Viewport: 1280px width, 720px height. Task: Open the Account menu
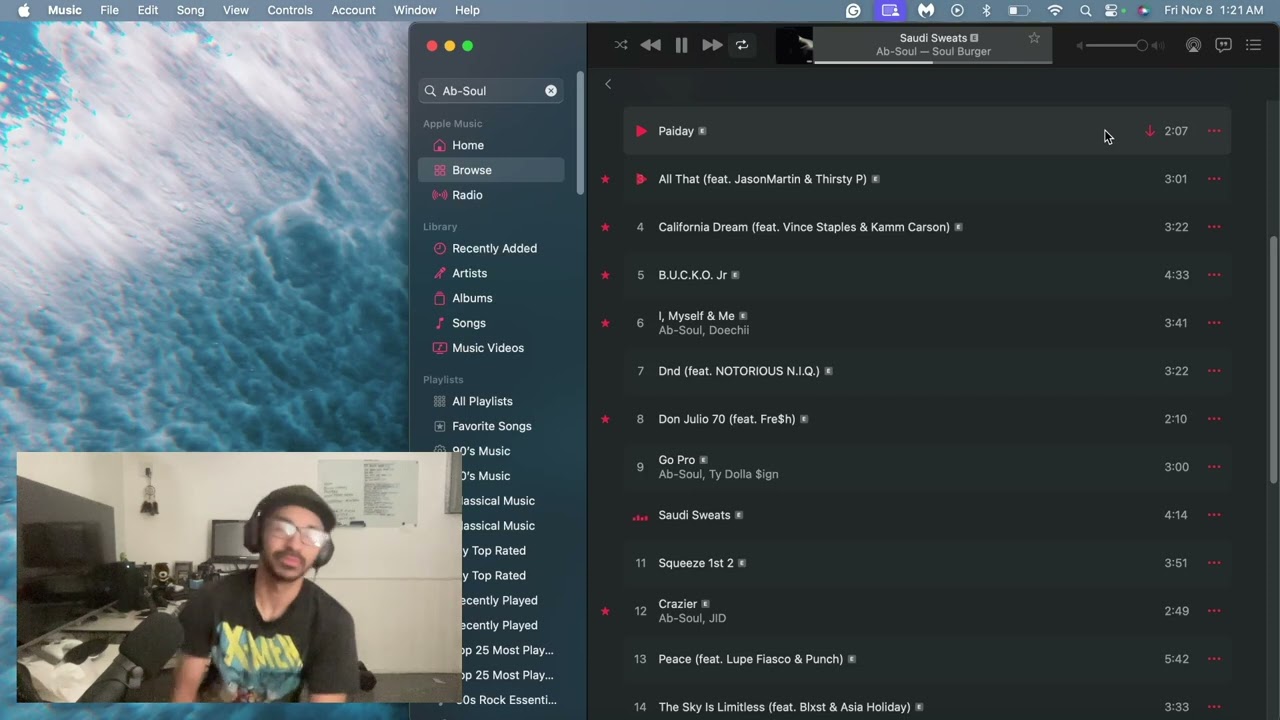click(354, 10)
